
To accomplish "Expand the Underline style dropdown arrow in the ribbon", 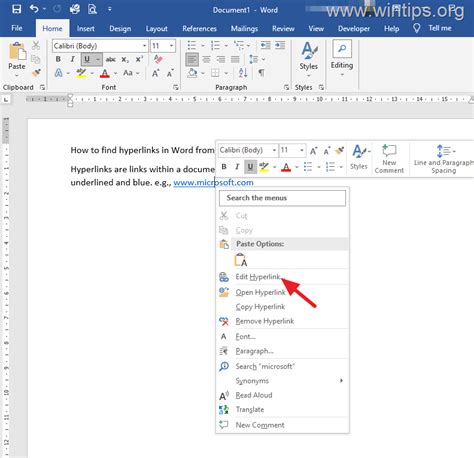I will pyautogui.click(x=98, y=60).
